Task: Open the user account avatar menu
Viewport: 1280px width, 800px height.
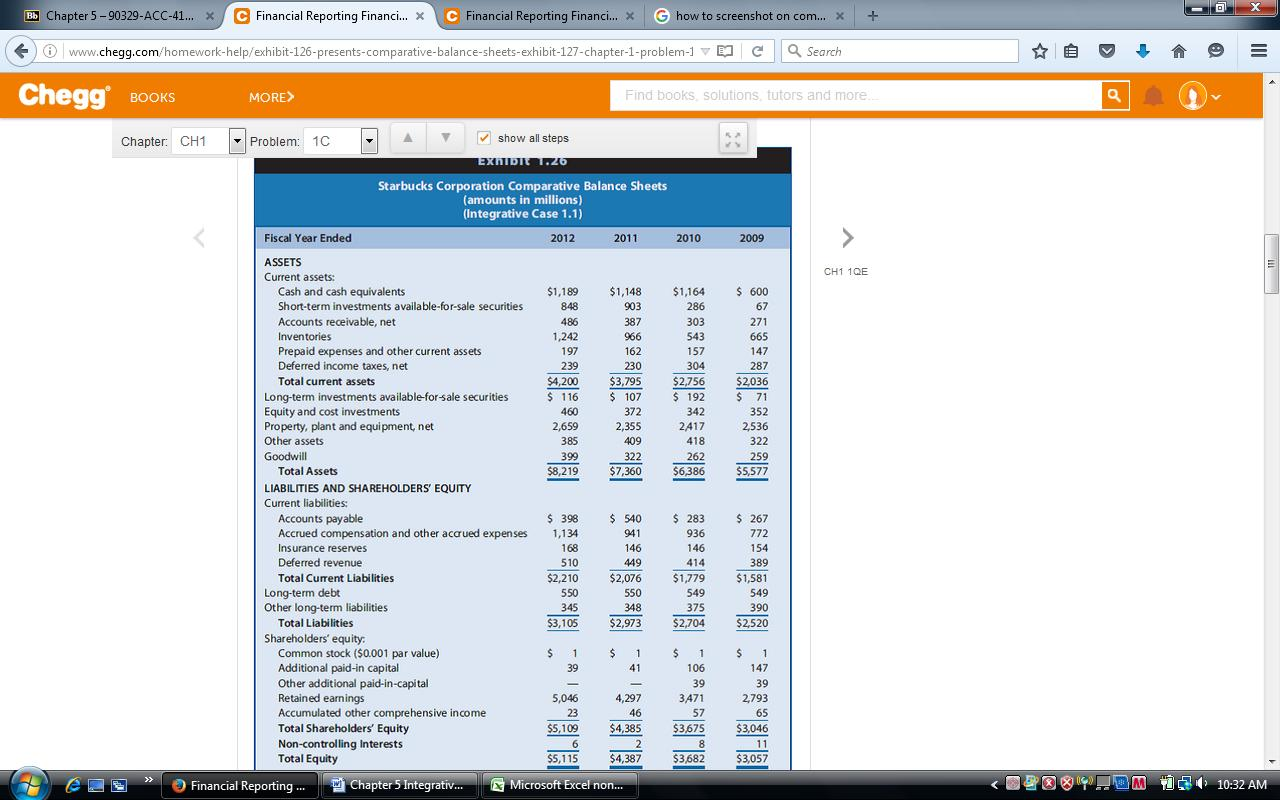Action: click(x=1200, y=96)
